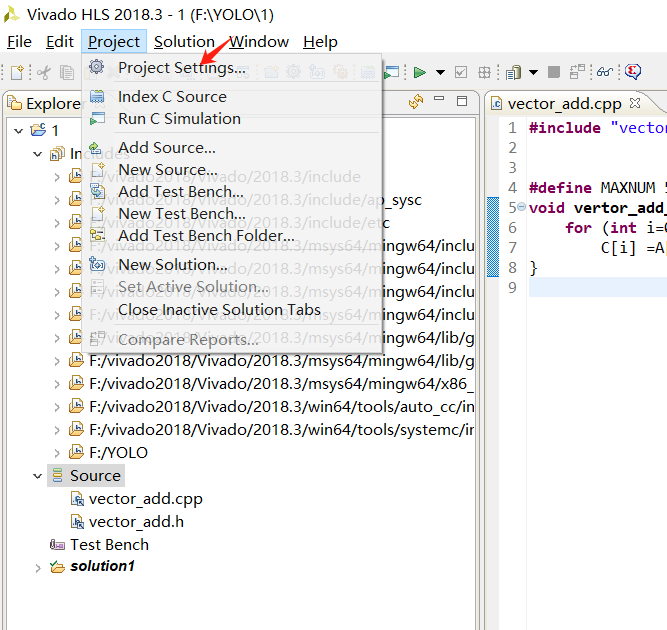Click the Export RTL toolbar icon
The height and width of the screenshot is (630, 667).
[x=484, y=72]
